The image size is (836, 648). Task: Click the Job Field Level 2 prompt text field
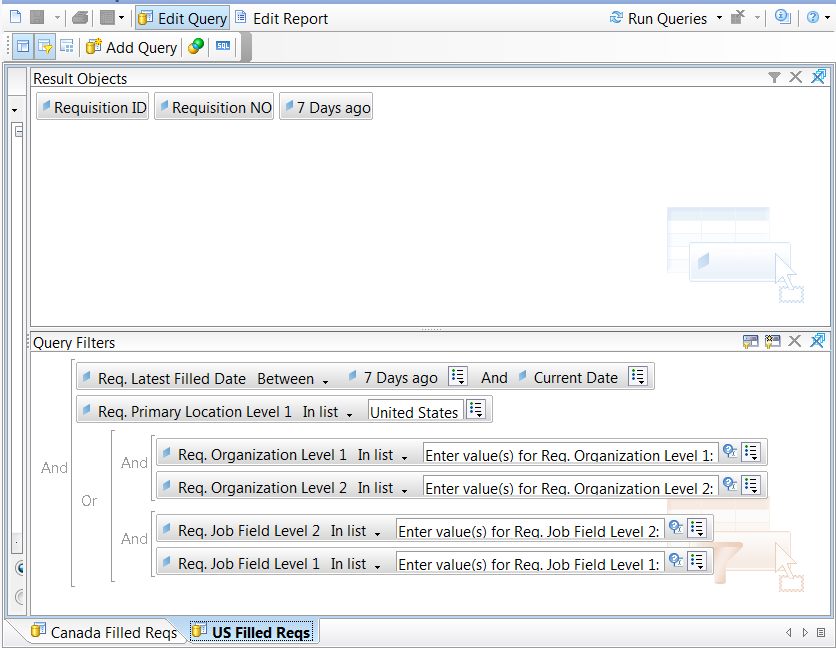tap(530, 531)
